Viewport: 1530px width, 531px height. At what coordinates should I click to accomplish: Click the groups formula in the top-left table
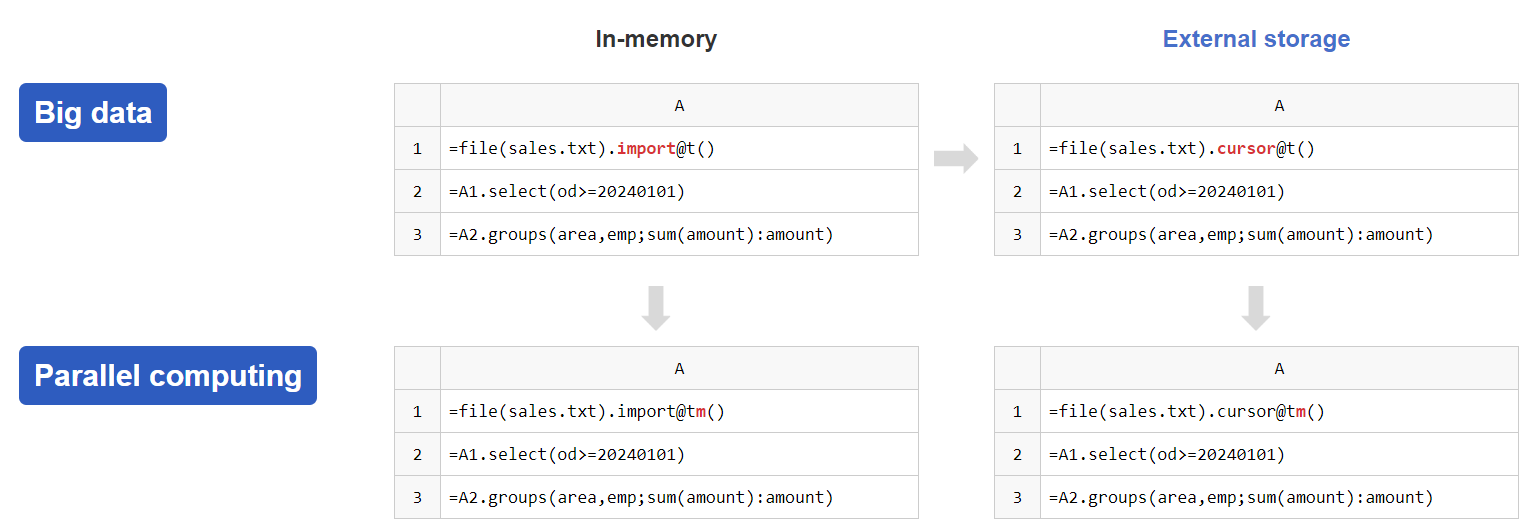pyautogui.click(x=641, y=235)
